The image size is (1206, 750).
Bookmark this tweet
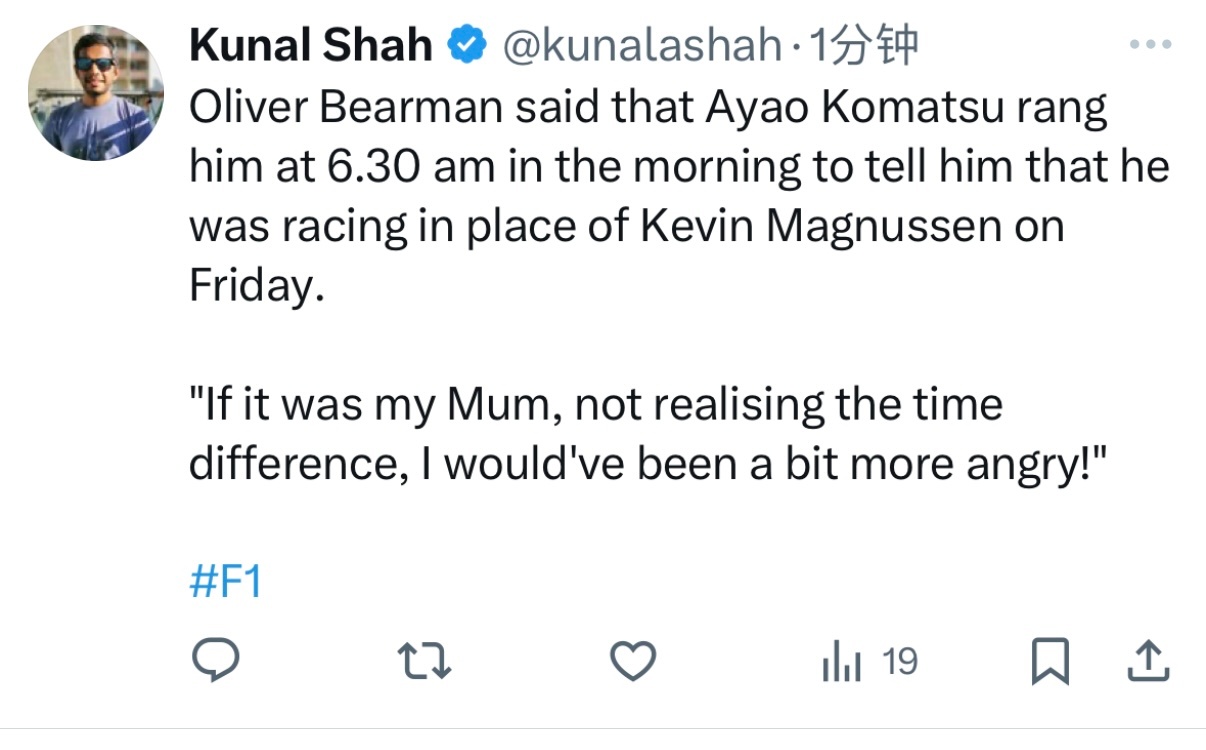click(x=1050, y=662)
